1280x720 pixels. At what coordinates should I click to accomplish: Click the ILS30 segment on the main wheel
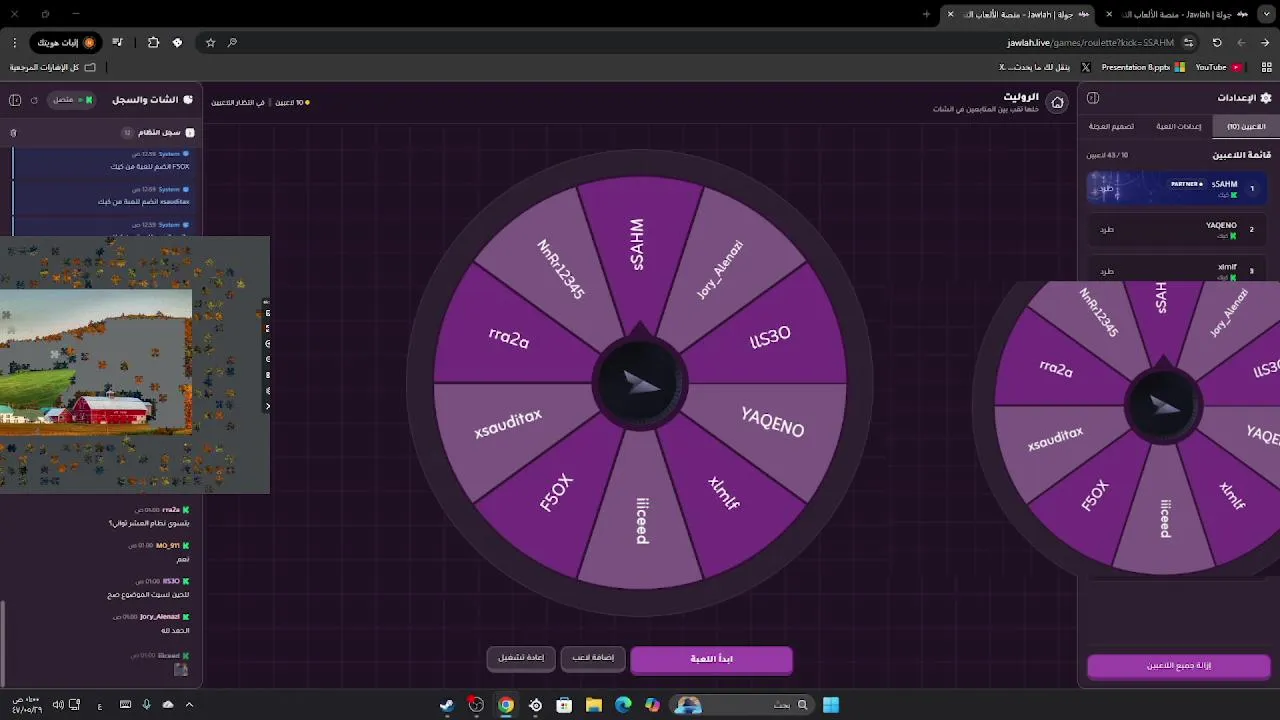point(770,337)
